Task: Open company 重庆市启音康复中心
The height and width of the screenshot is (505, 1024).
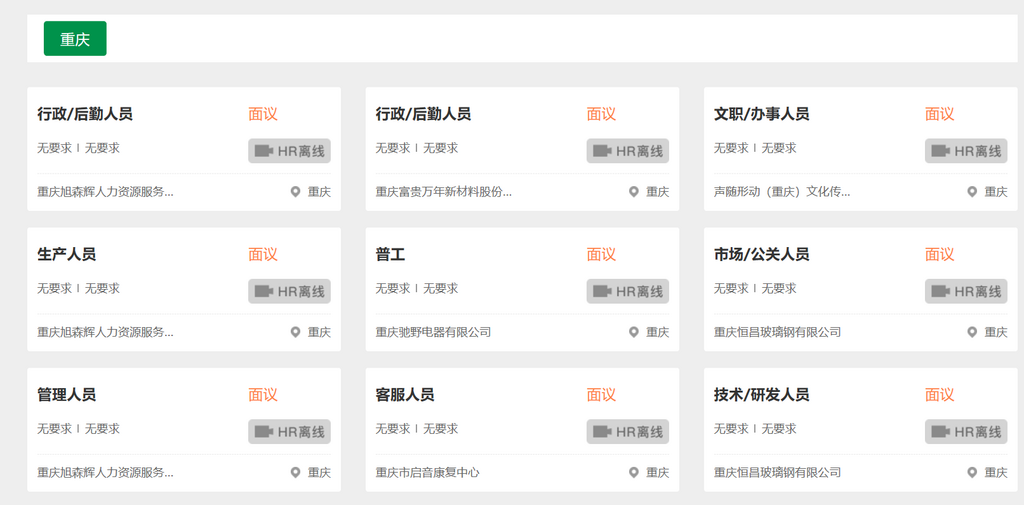Action: coord(427,472)
